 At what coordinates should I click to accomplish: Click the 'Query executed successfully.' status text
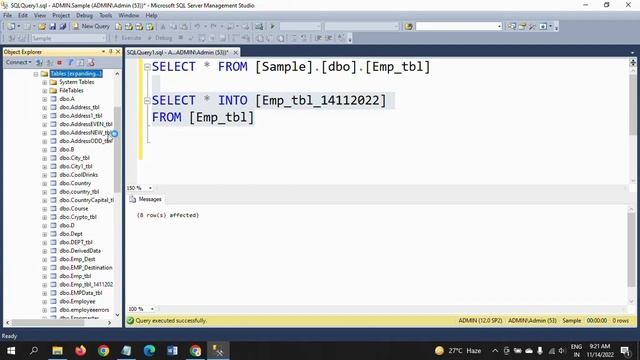(x=171, y=321)
